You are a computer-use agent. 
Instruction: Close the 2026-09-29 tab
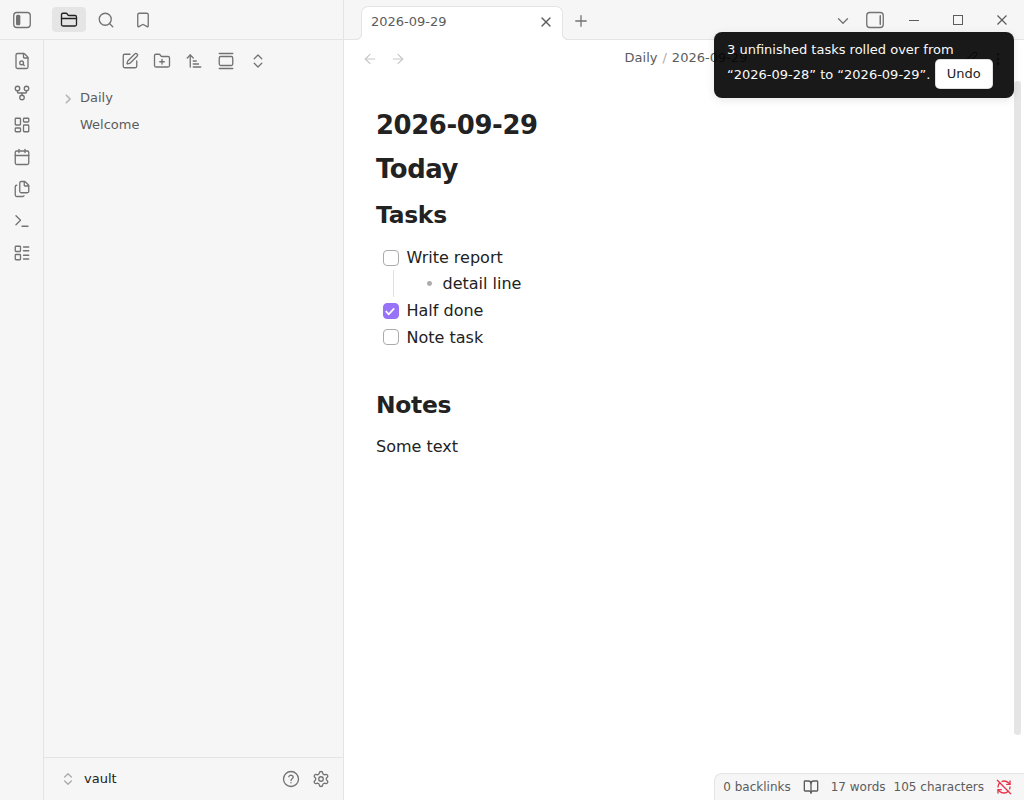[x=546, y=22]
